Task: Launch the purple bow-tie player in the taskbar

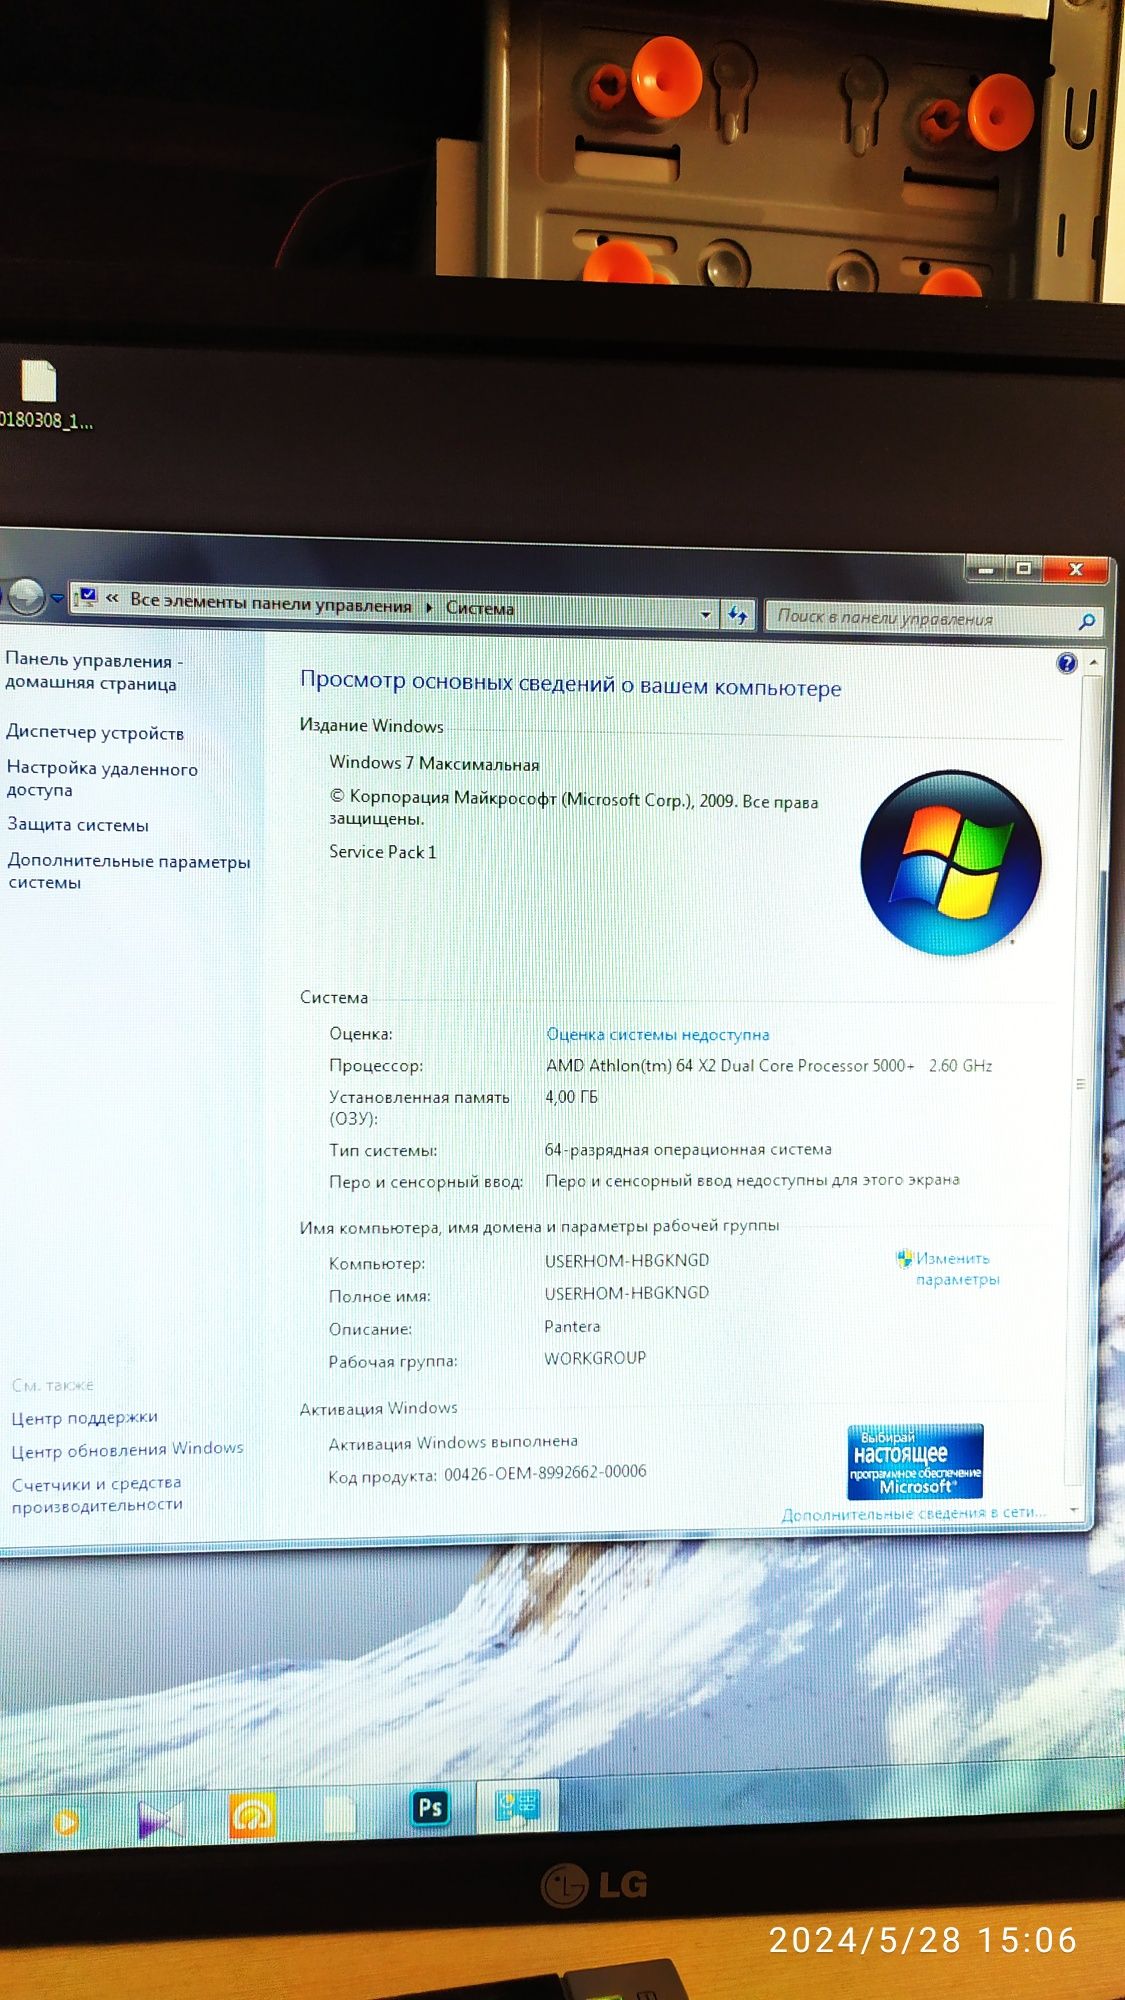Action: coord(160,1819)
